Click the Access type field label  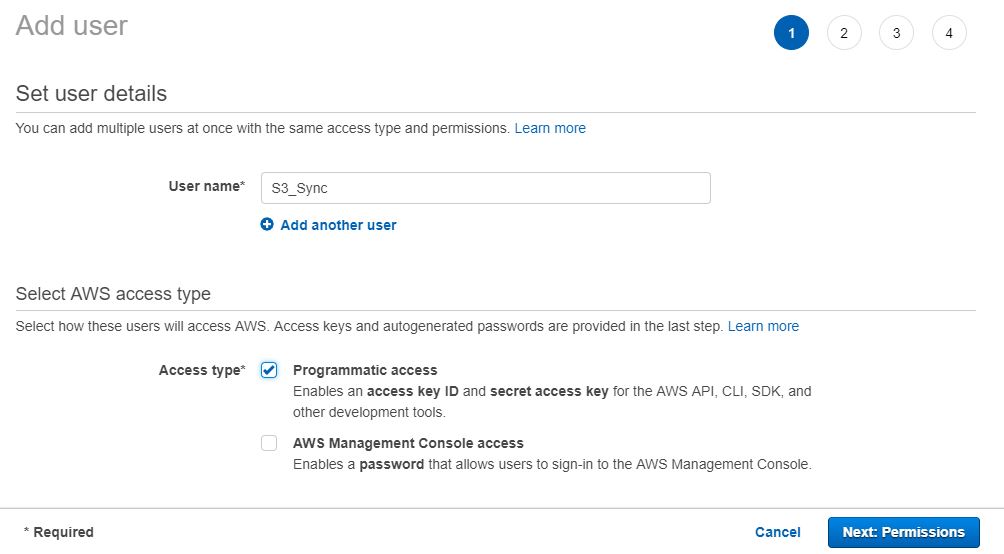click(x=201, y=370)
